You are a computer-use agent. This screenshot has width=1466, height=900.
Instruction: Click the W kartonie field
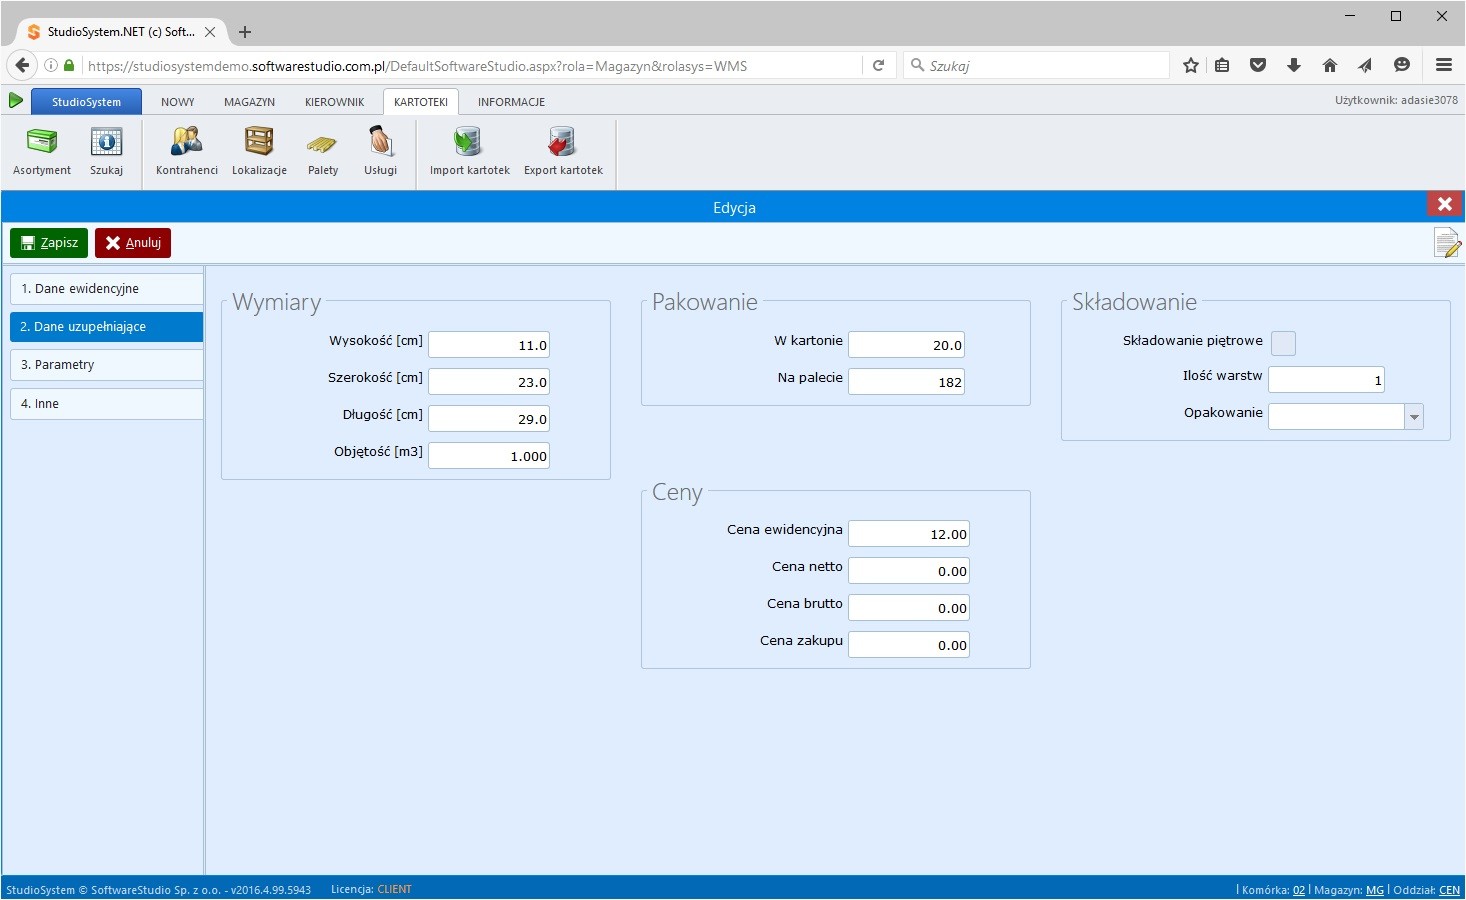tap(906, 345)
